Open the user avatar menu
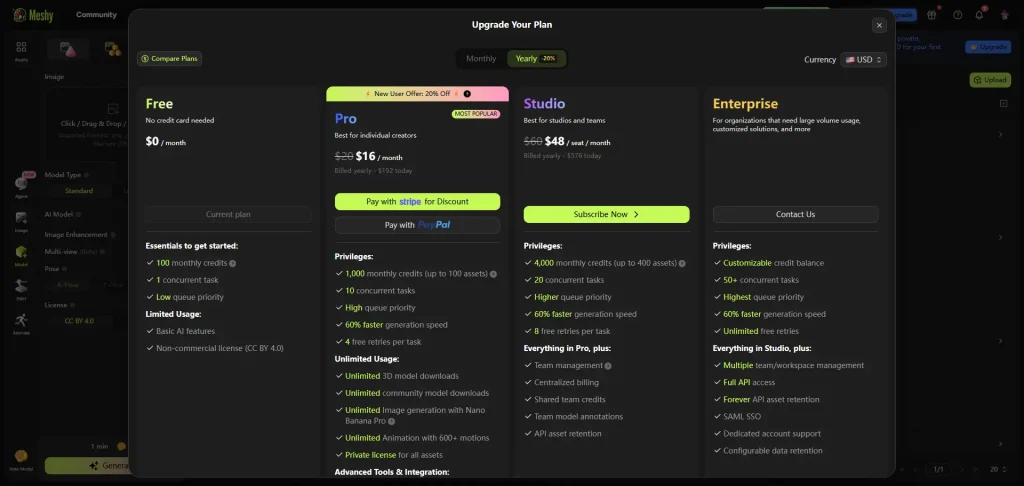1024x486 pixels. point(1004,14)
